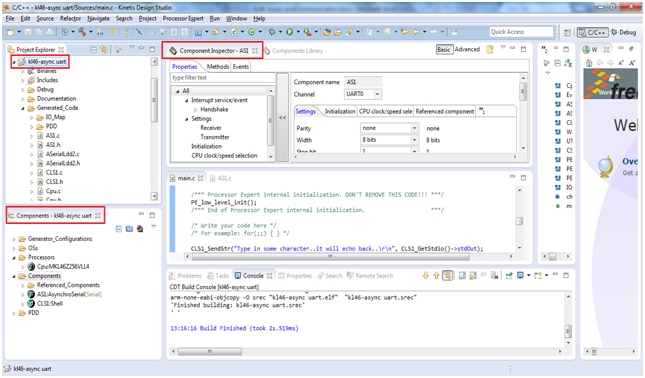Click Link with Editor in Project Explorer
The width and height of the screenshot is (645, 378).
[104, 49]
